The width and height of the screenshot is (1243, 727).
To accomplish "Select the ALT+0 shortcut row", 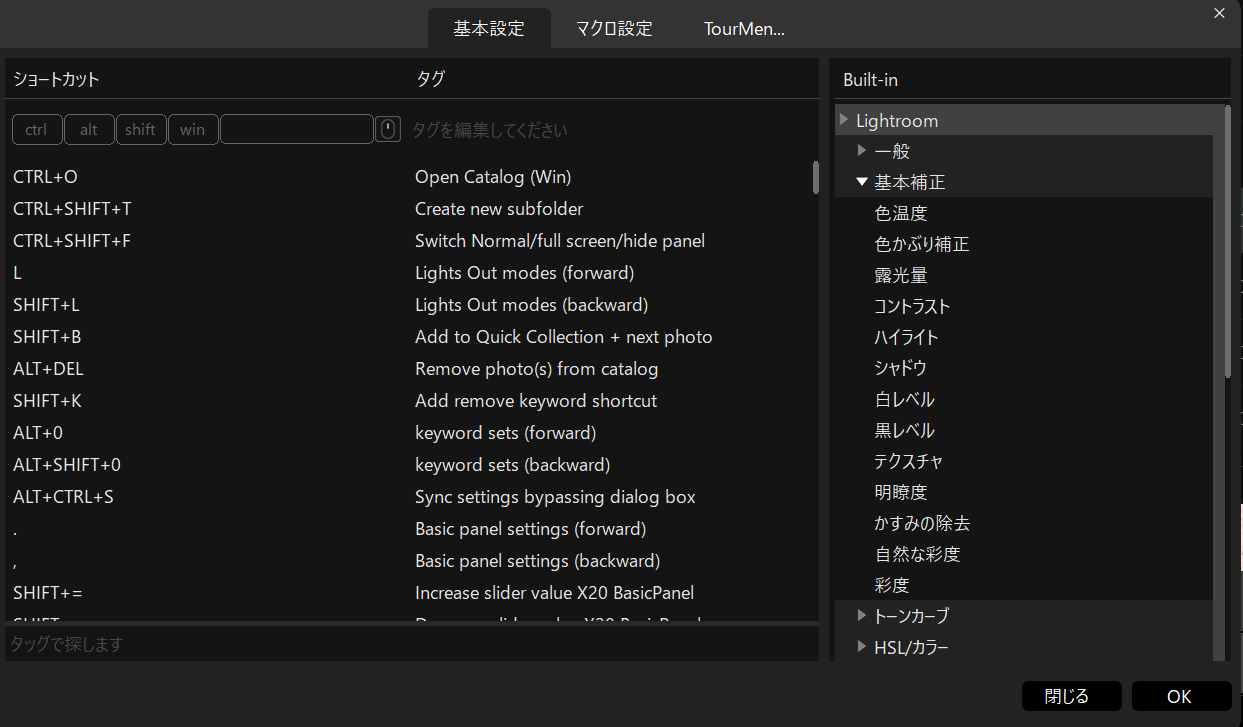I will click(x=38, y=433).
